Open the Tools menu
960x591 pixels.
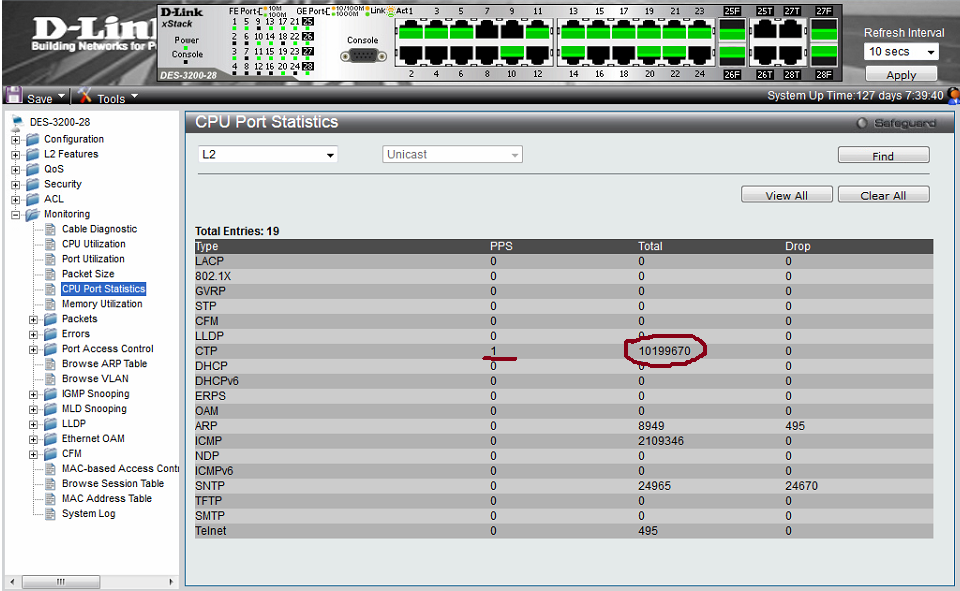(x=117, y=98)
